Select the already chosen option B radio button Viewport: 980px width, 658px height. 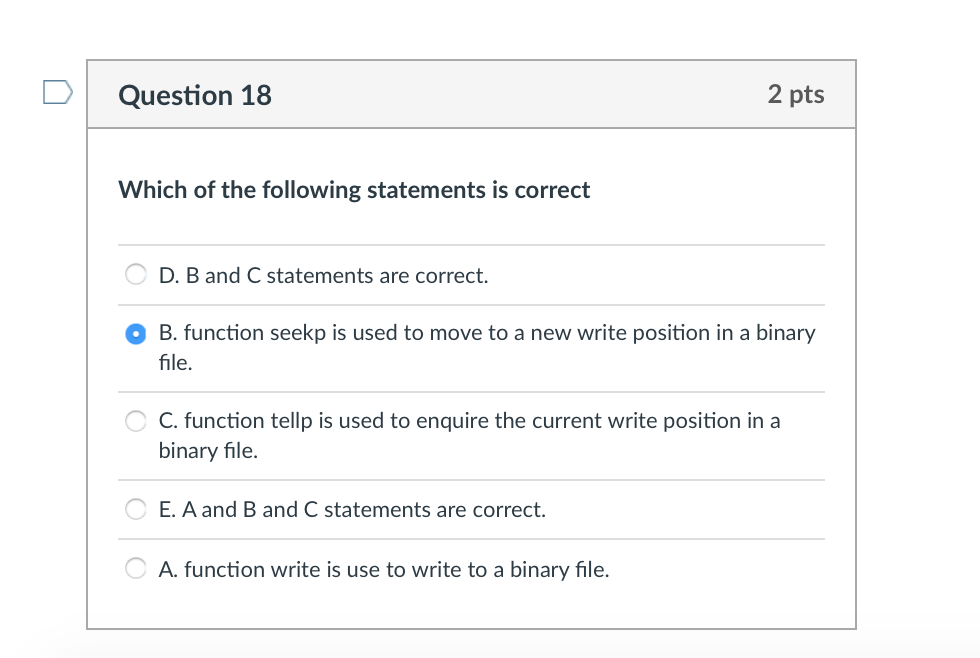135,334
